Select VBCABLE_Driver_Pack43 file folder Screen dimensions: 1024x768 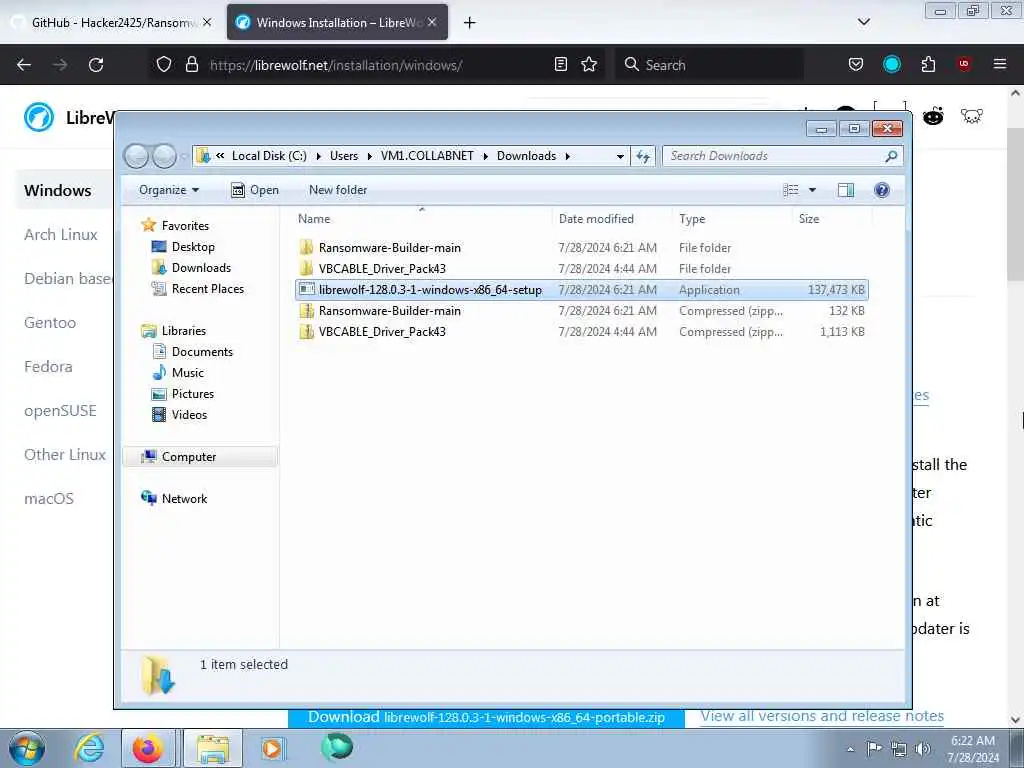tap(582, 268)
